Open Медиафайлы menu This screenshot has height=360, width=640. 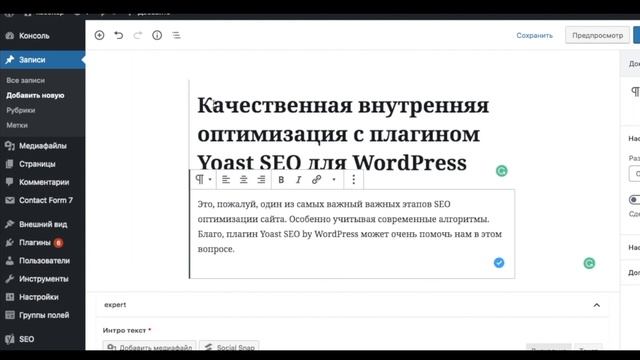coord(42,146)
